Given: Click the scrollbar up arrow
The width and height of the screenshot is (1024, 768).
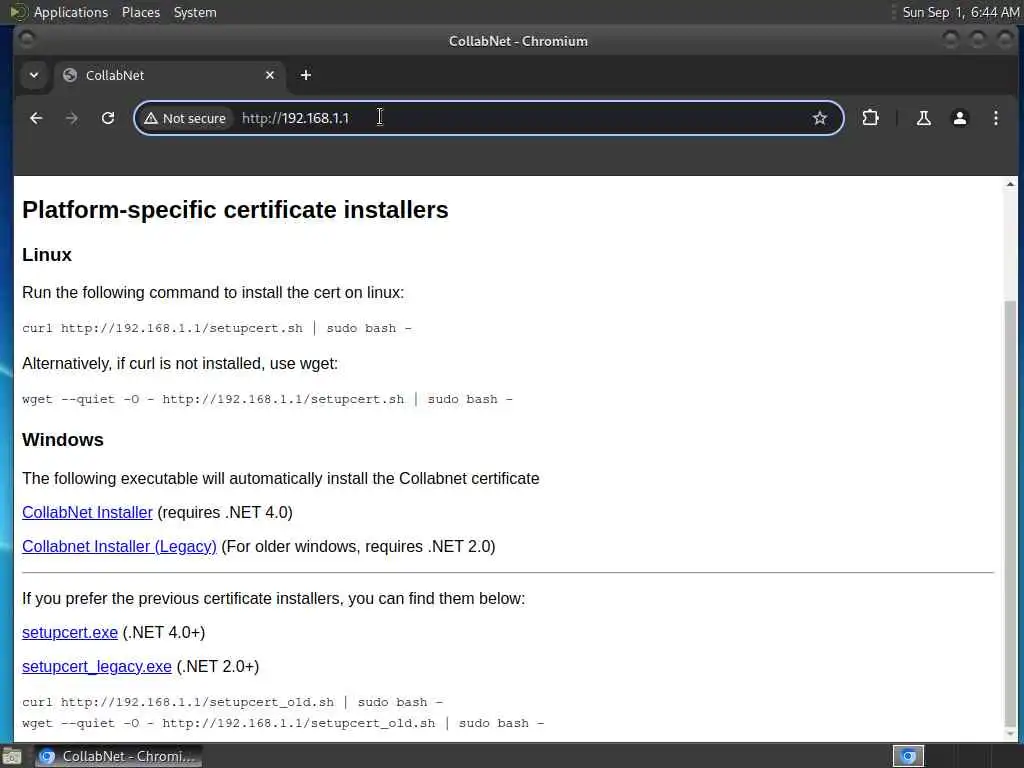Looking at the screenshot, I should [x=1010, y=185].
